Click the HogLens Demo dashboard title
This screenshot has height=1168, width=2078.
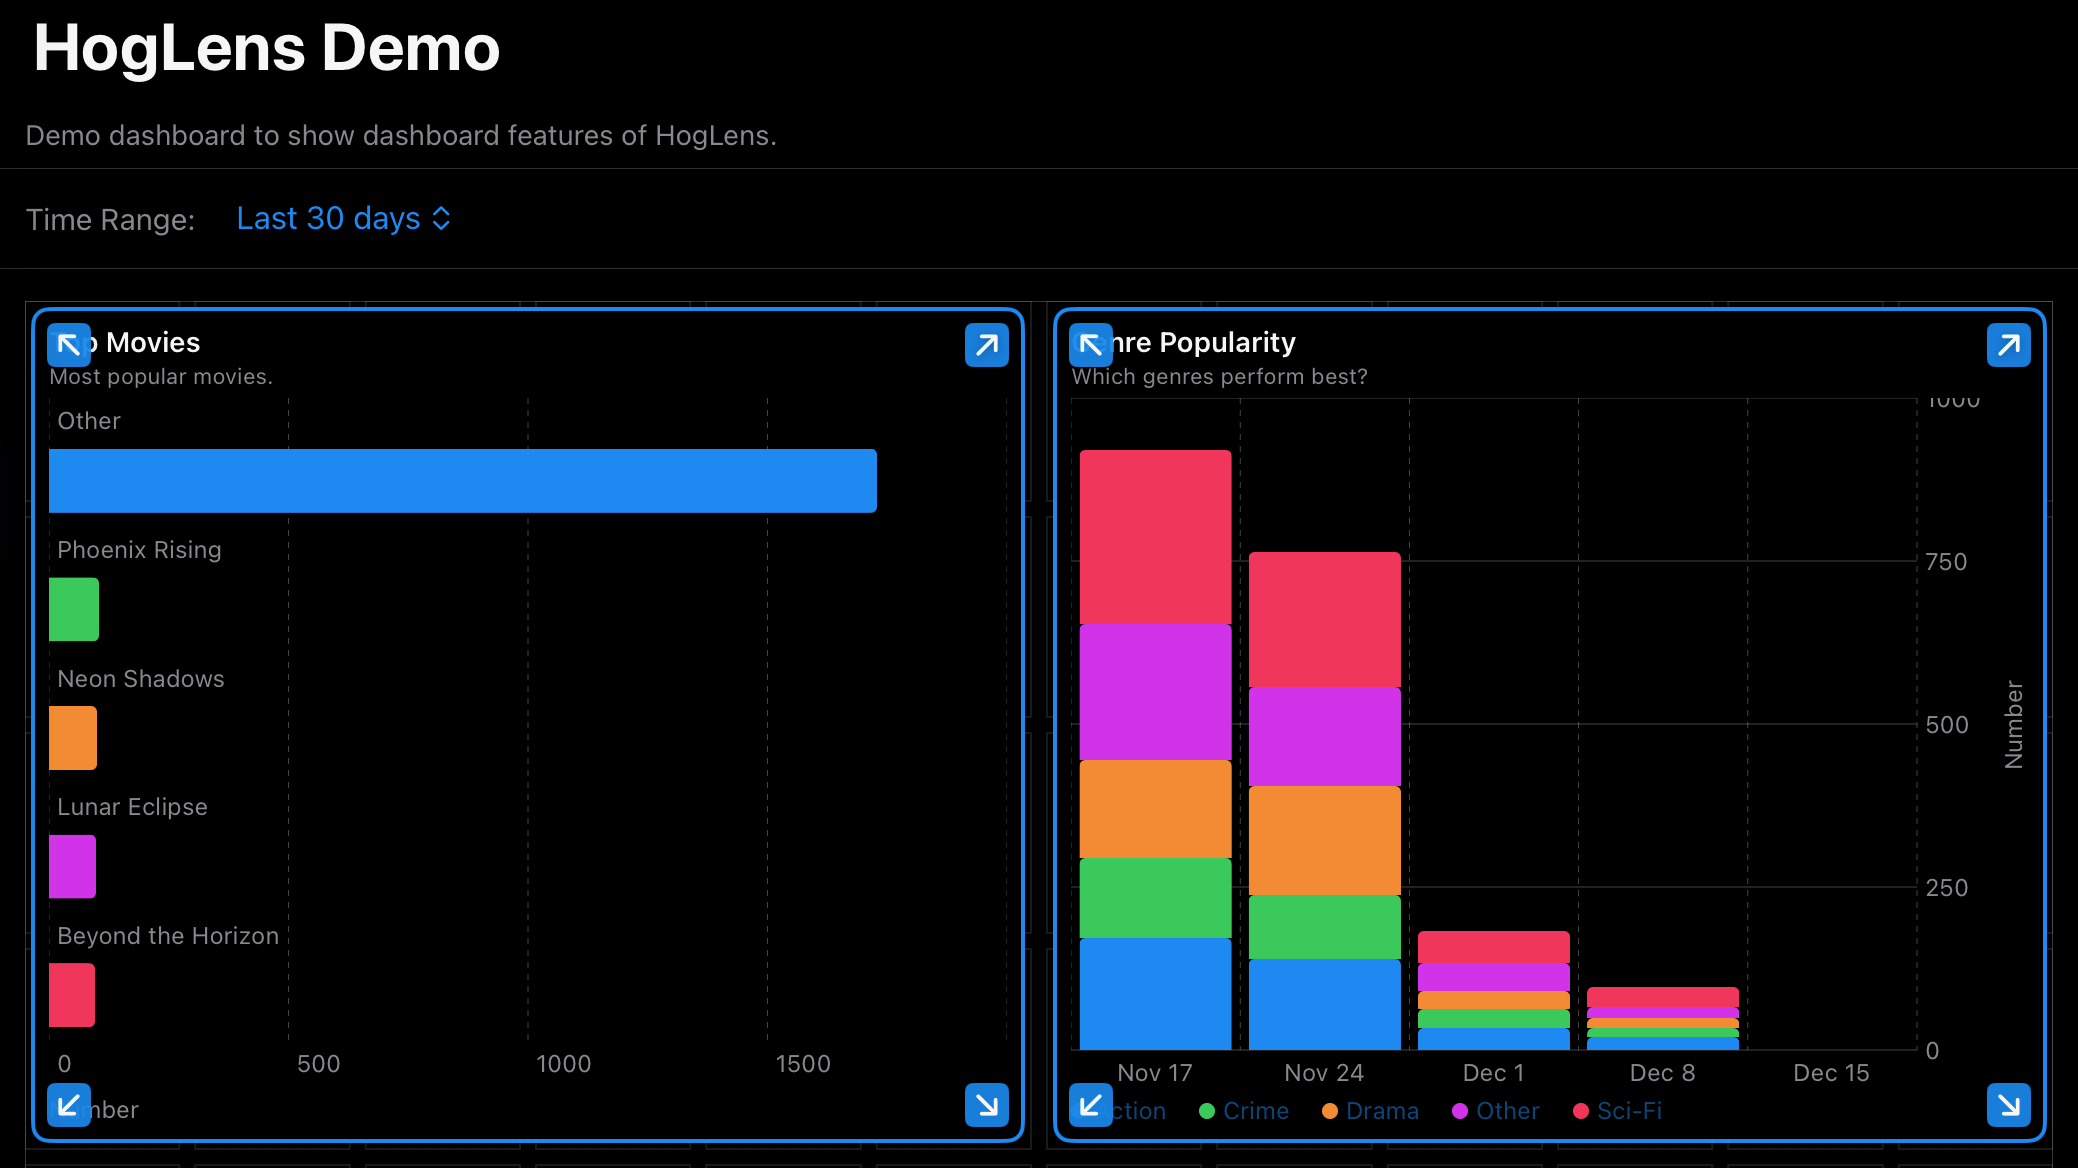(267, 48)
